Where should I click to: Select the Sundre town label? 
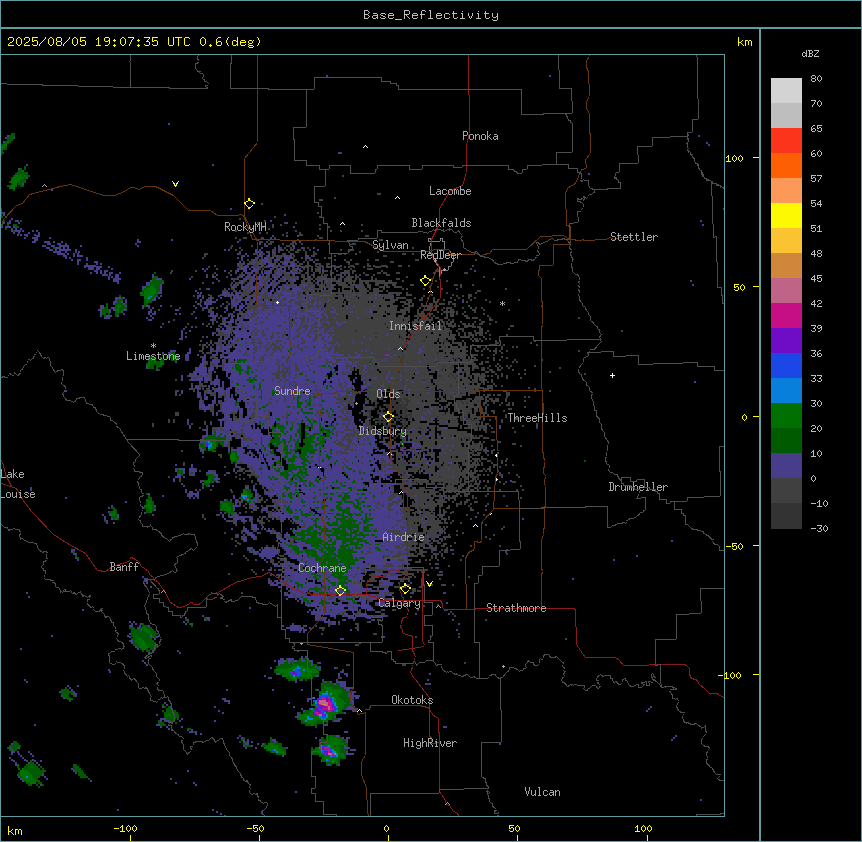point(292,391)
